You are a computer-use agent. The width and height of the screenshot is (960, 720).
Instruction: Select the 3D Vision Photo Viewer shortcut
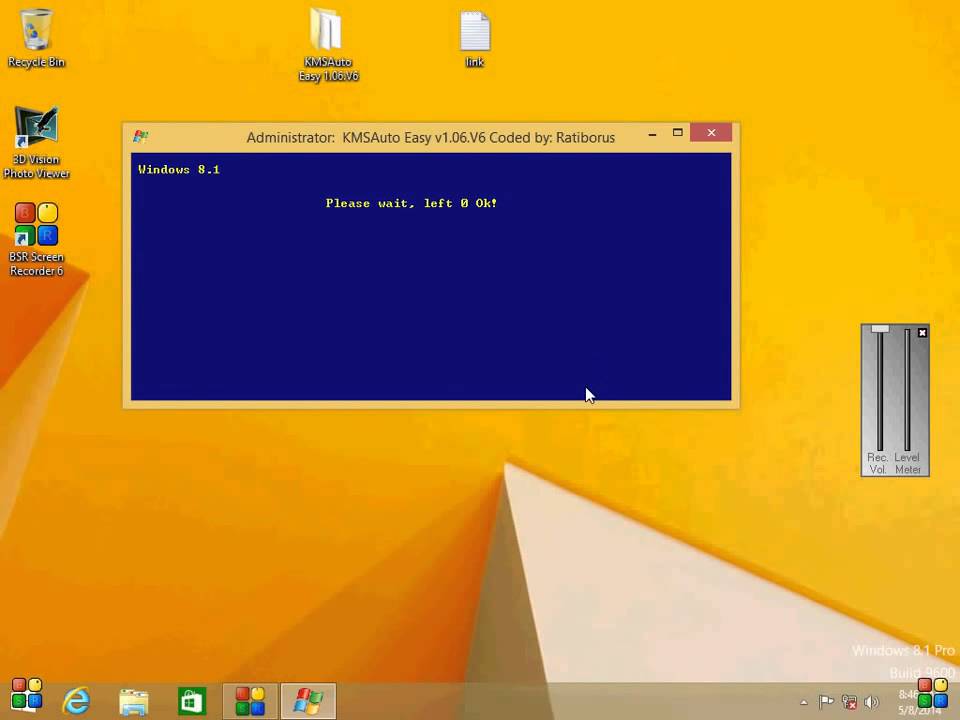[36, 142]
